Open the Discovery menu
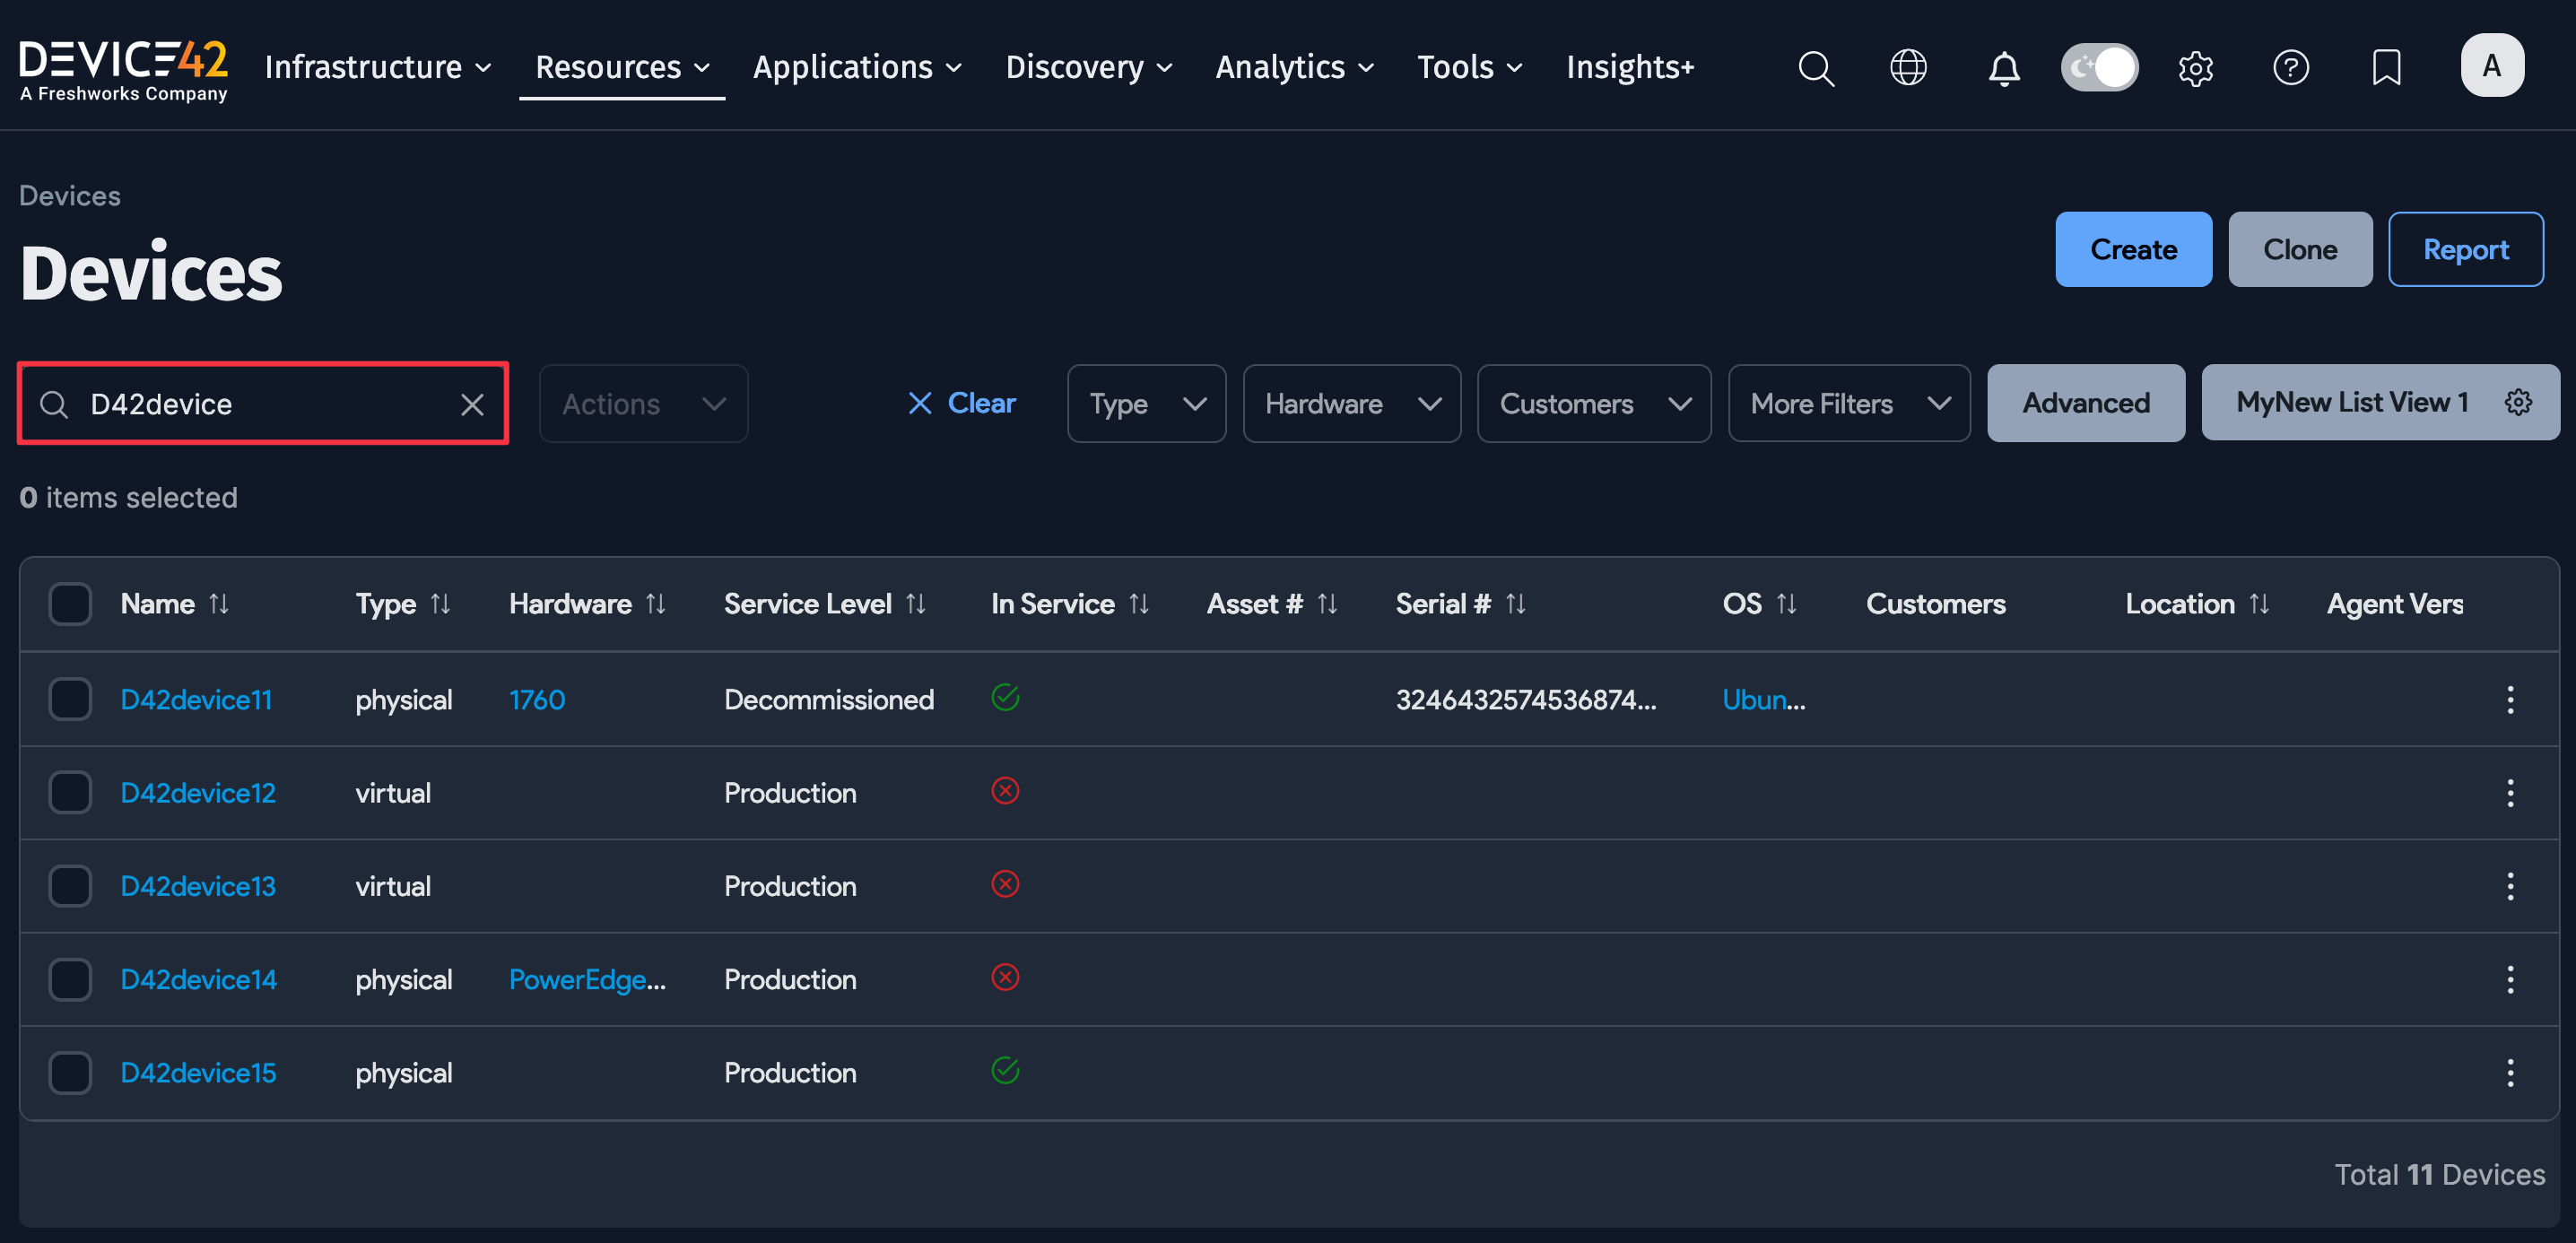The image size is (2576, 1243). click(x=1088, y=67)
